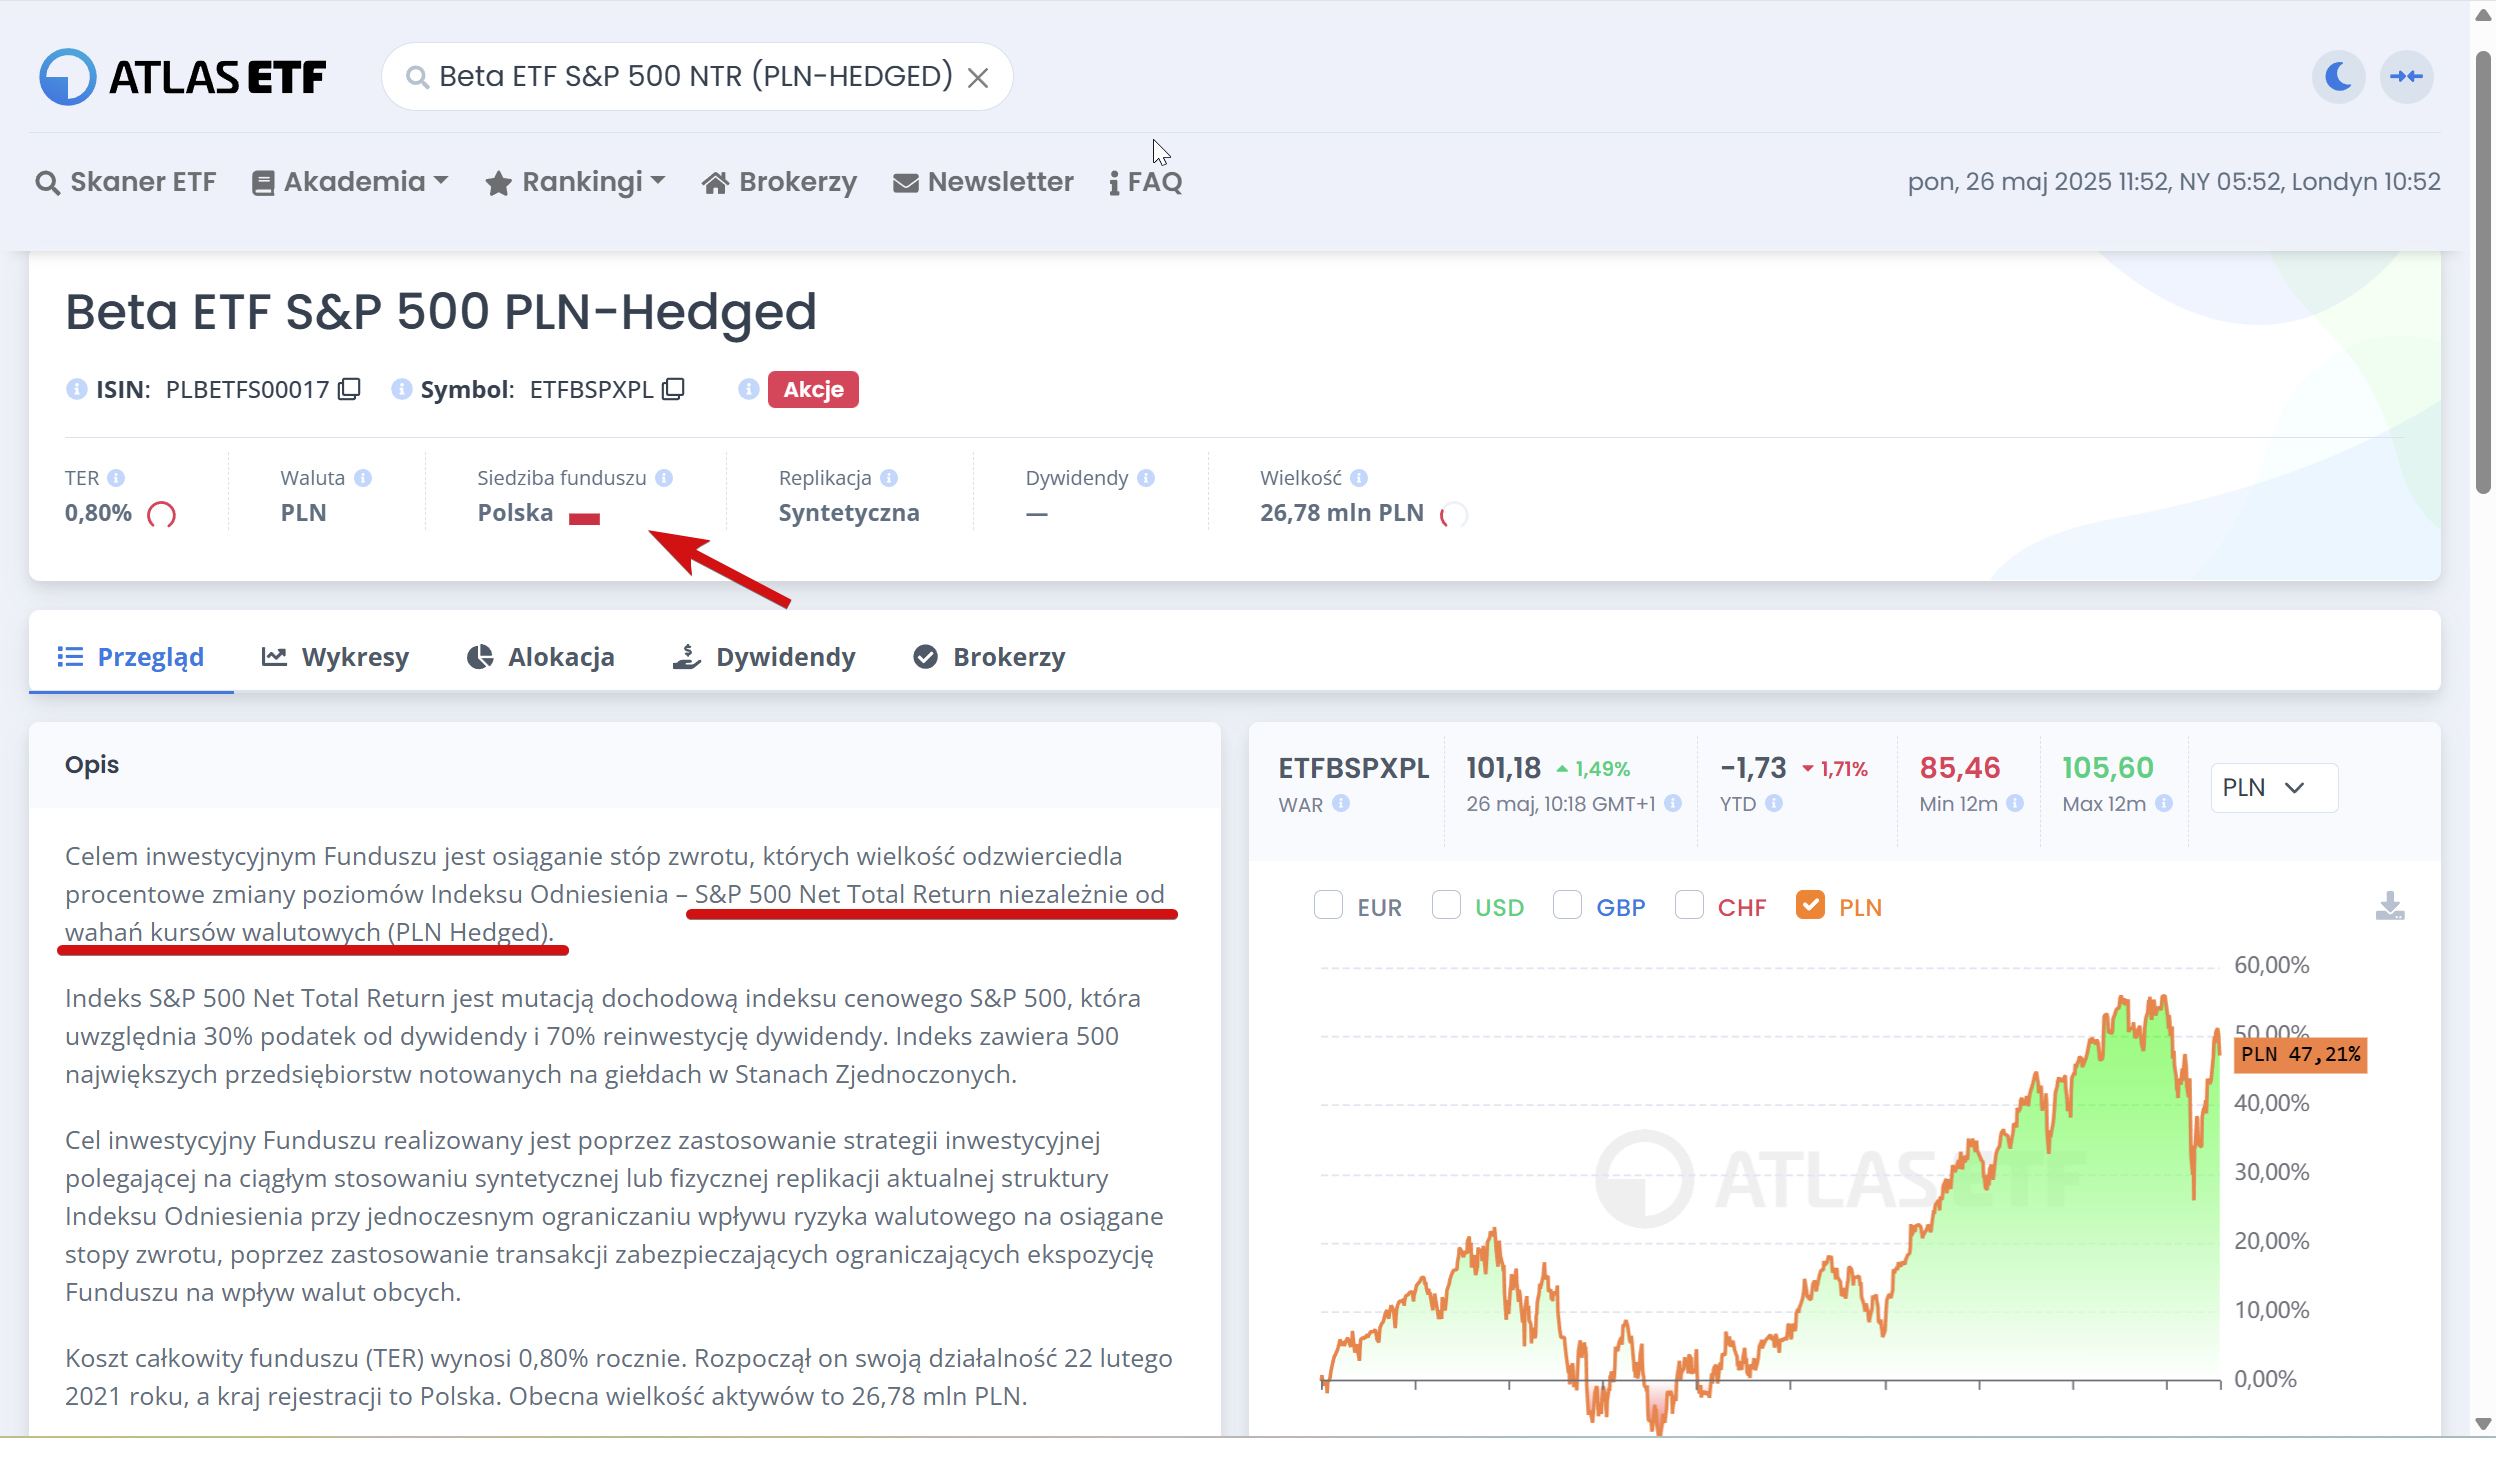Click the chart download icon
Image resolution: width=2496 pixels, height=1468 pixels.
coord(2389,907)
